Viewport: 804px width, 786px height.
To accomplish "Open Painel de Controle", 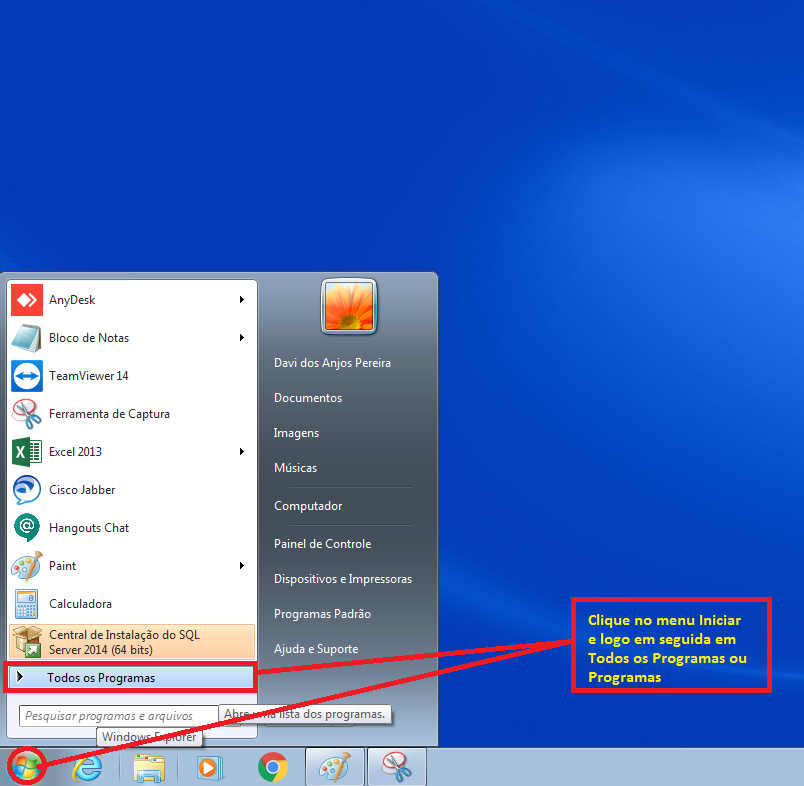I will coord(323,544).
